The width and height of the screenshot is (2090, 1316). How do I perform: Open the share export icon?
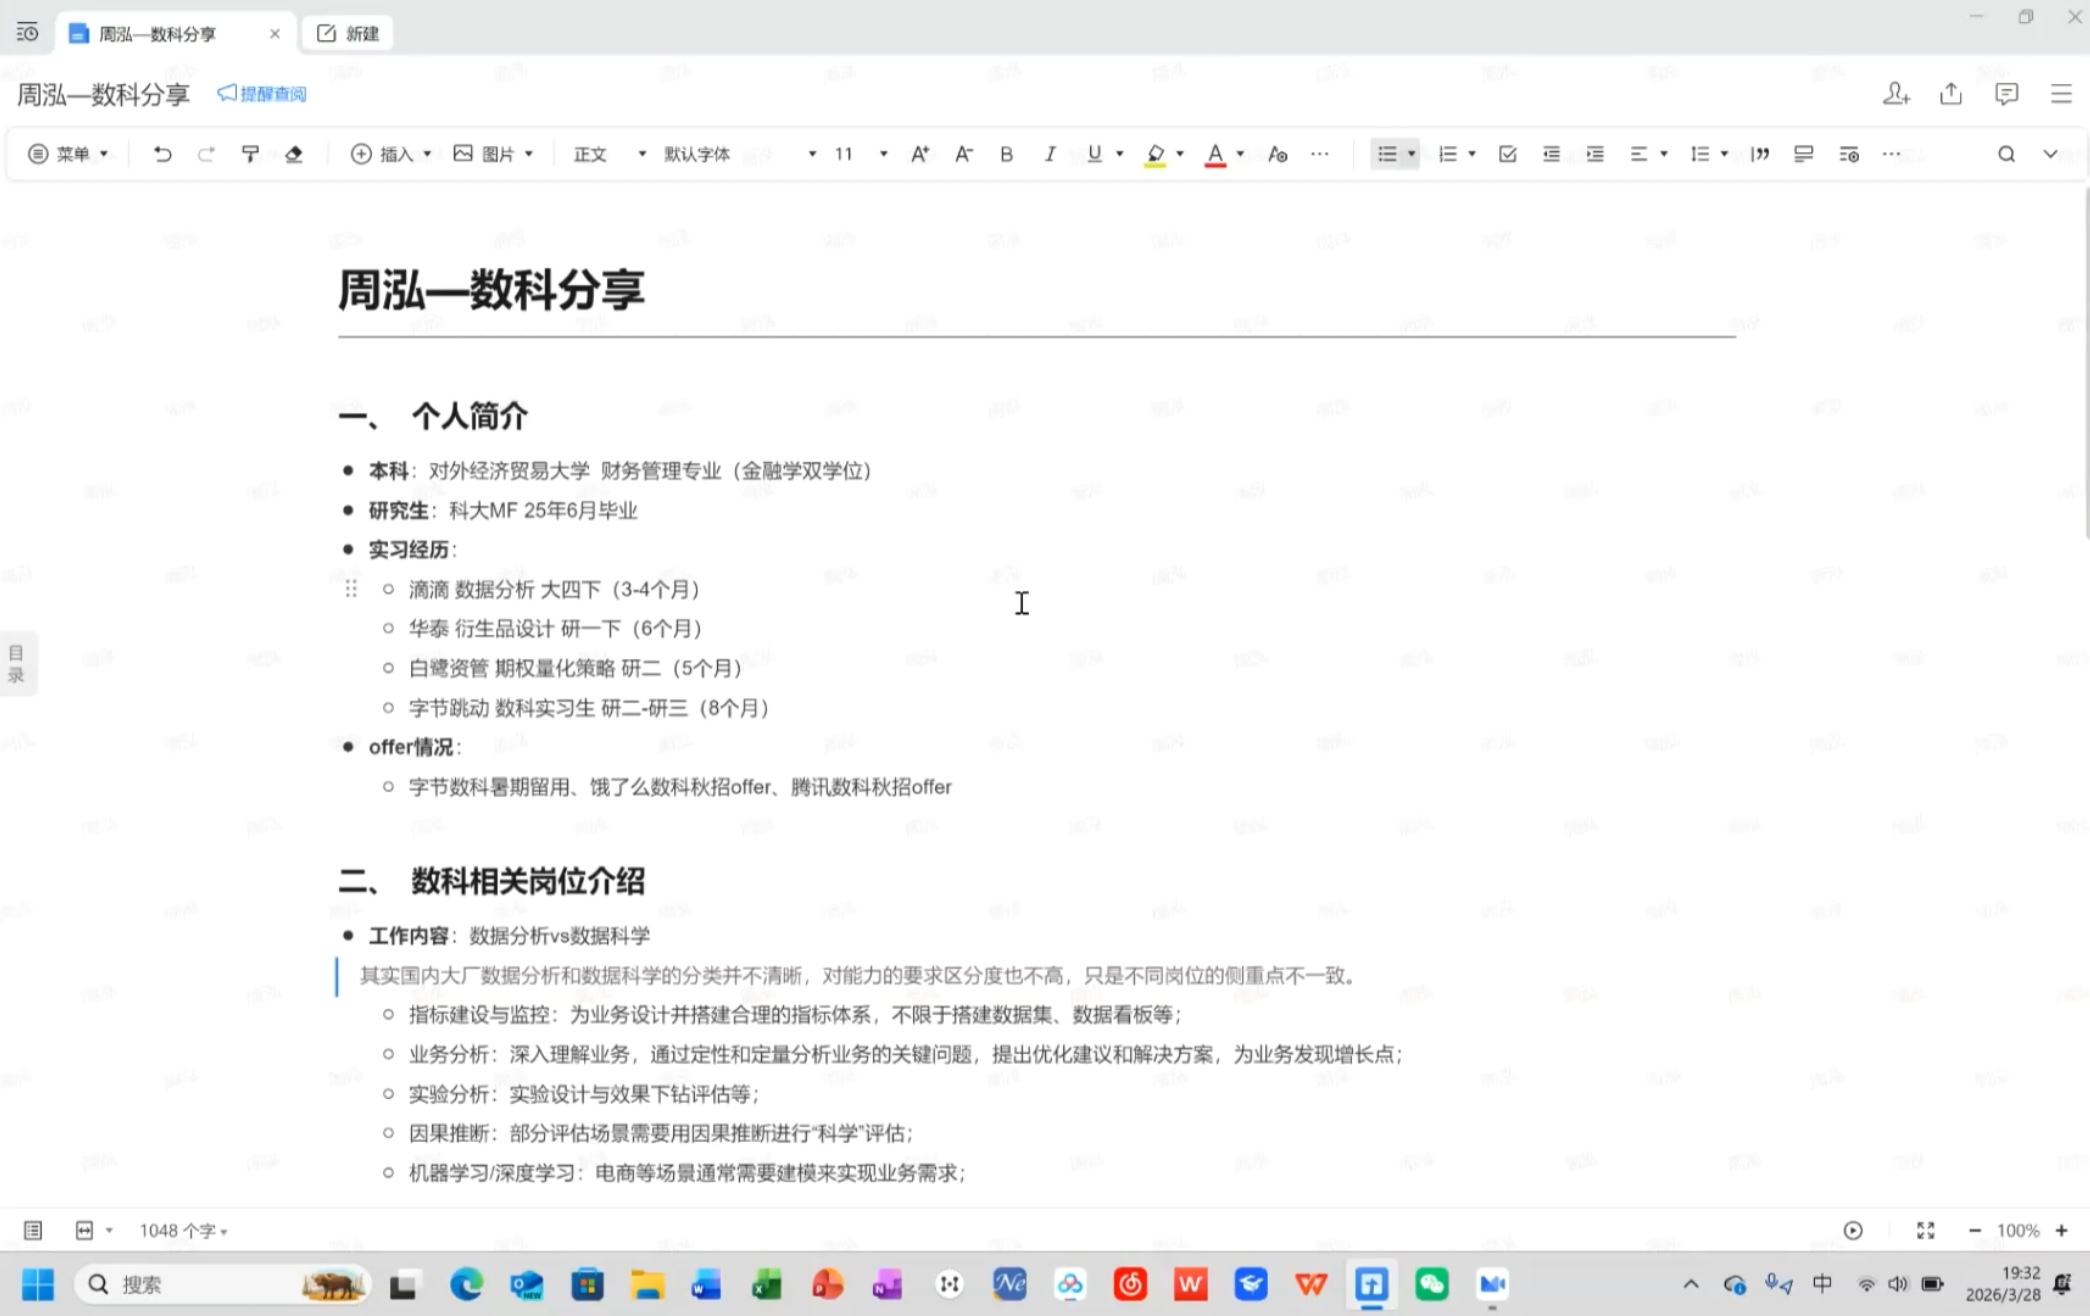1950,94
